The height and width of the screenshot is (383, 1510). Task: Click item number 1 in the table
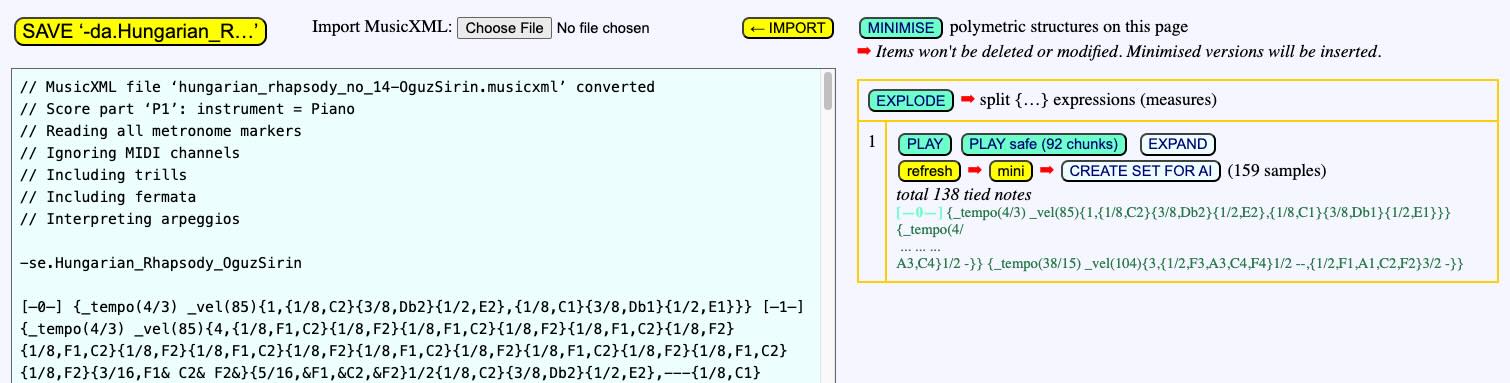pyautogui.click(x=872, y=142)
